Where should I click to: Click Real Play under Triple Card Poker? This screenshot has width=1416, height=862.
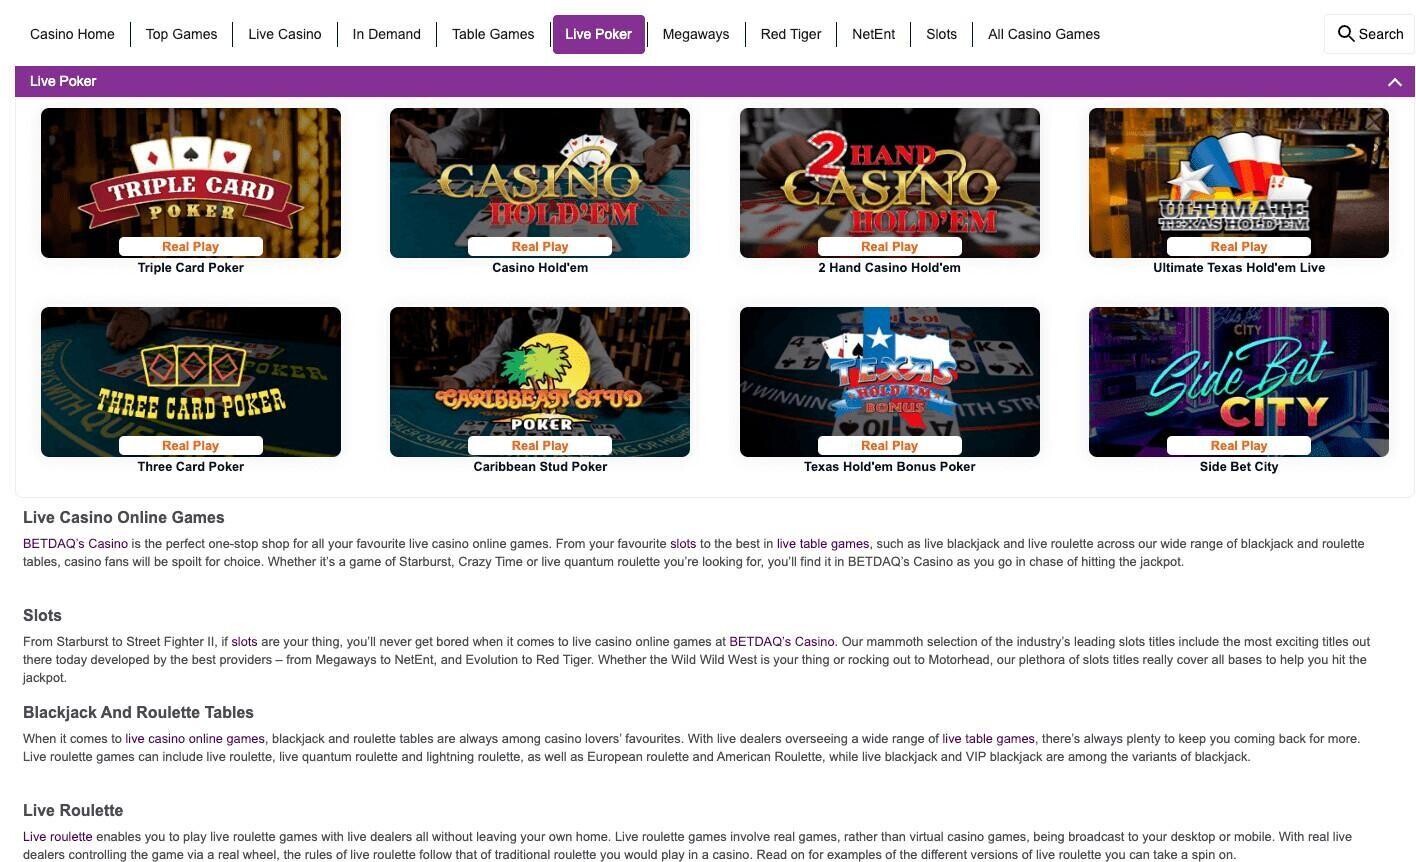point(191,246)
